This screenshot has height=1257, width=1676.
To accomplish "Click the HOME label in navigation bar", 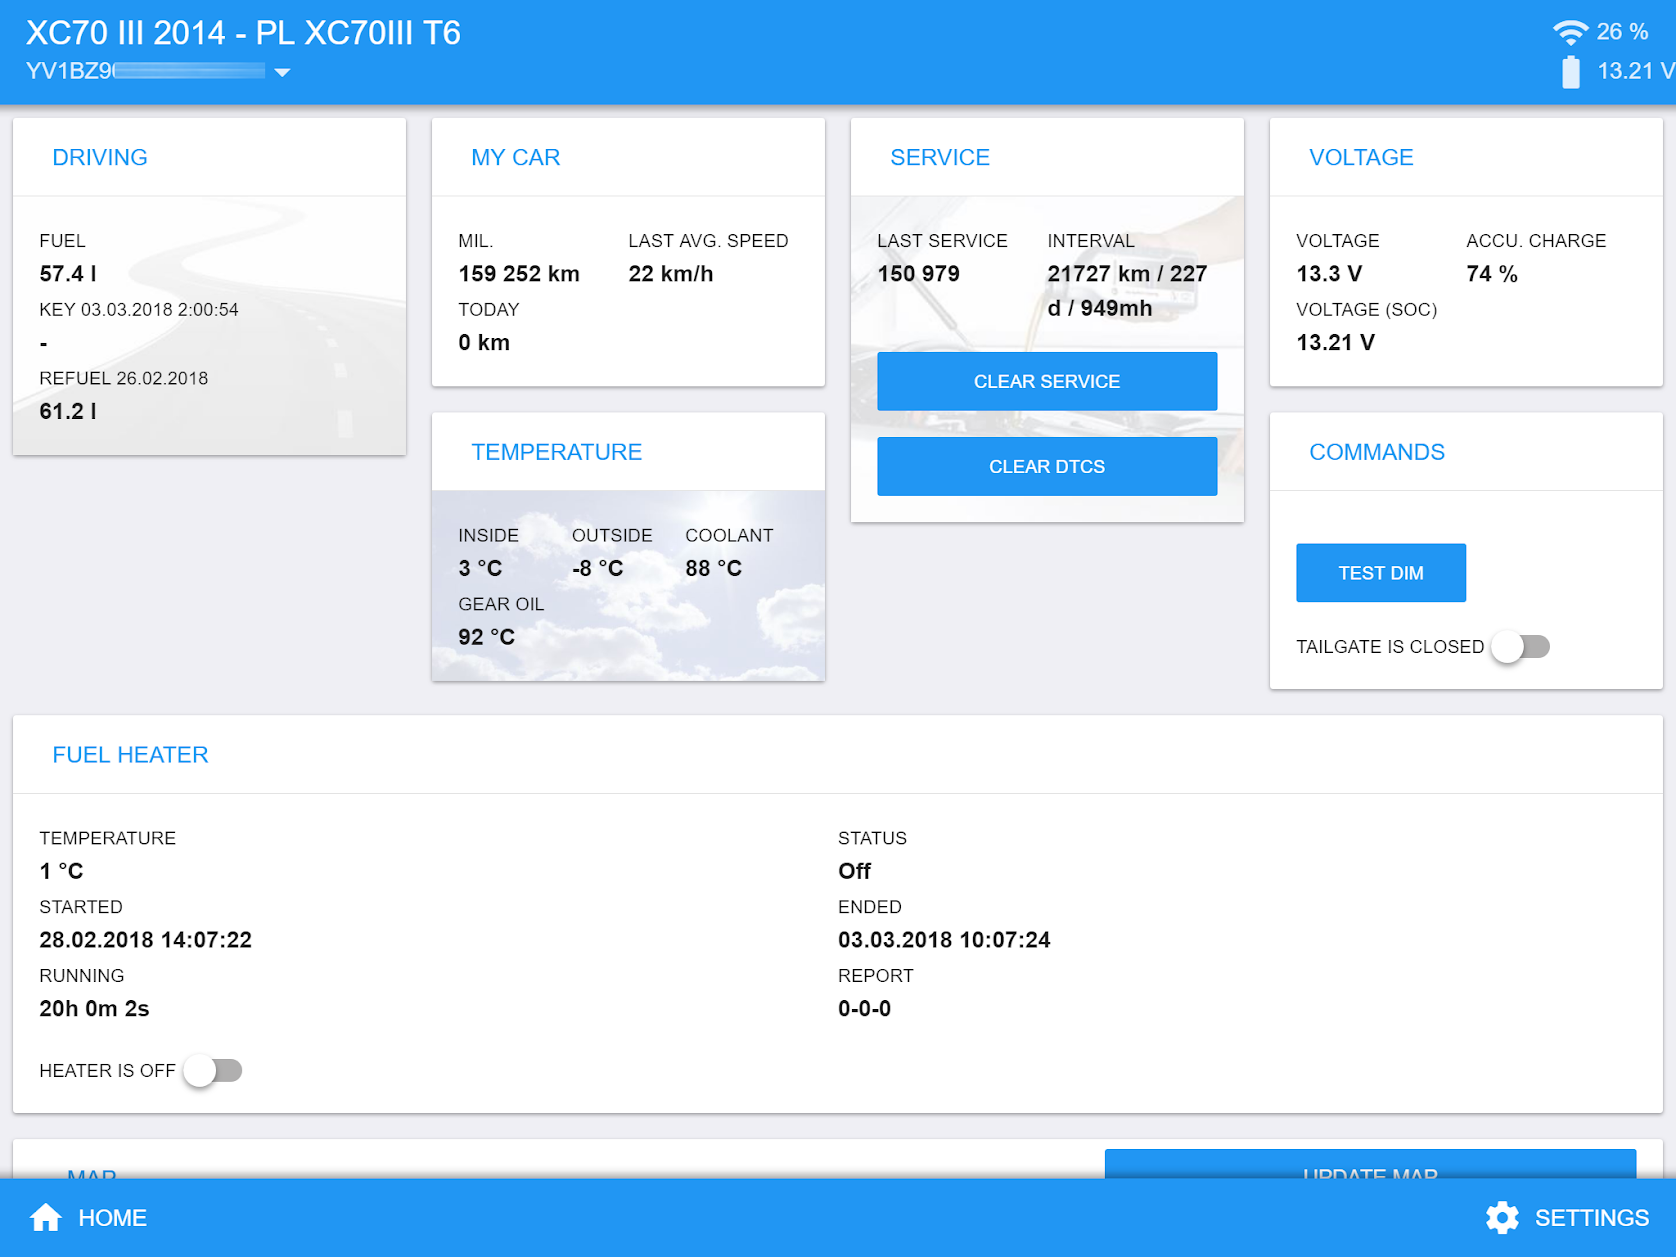I will pos(112,1218).
